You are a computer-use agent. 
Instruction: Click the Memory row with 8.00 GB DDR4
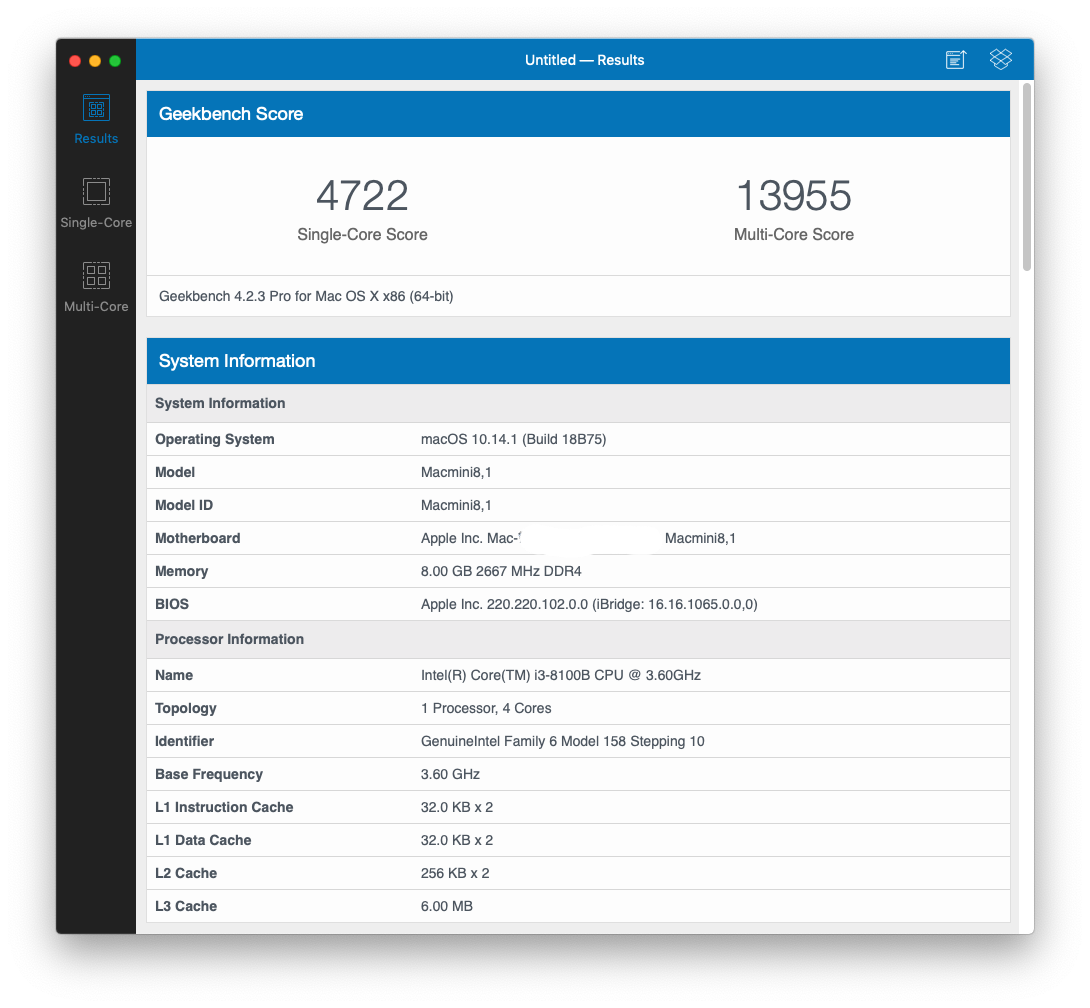(578, 571)
